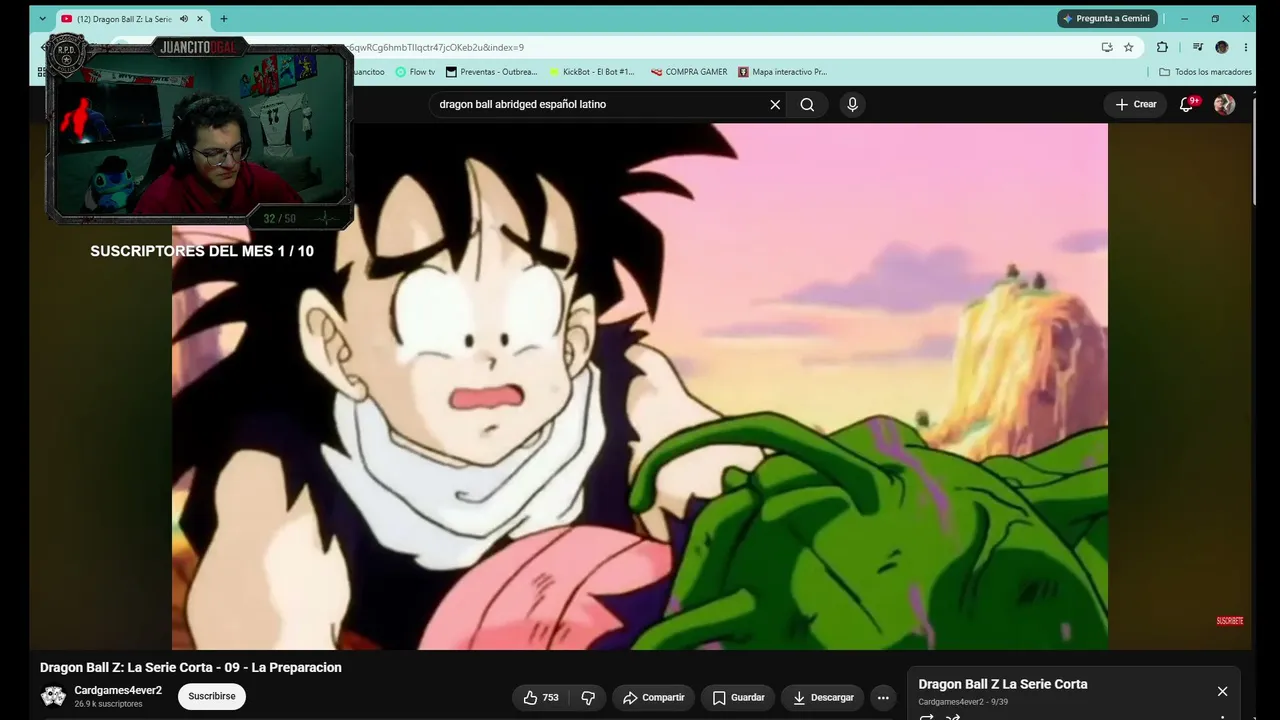Like the video with thumbs up
The height and width of the screenshot is (720, 1280).
coord(541,697)
